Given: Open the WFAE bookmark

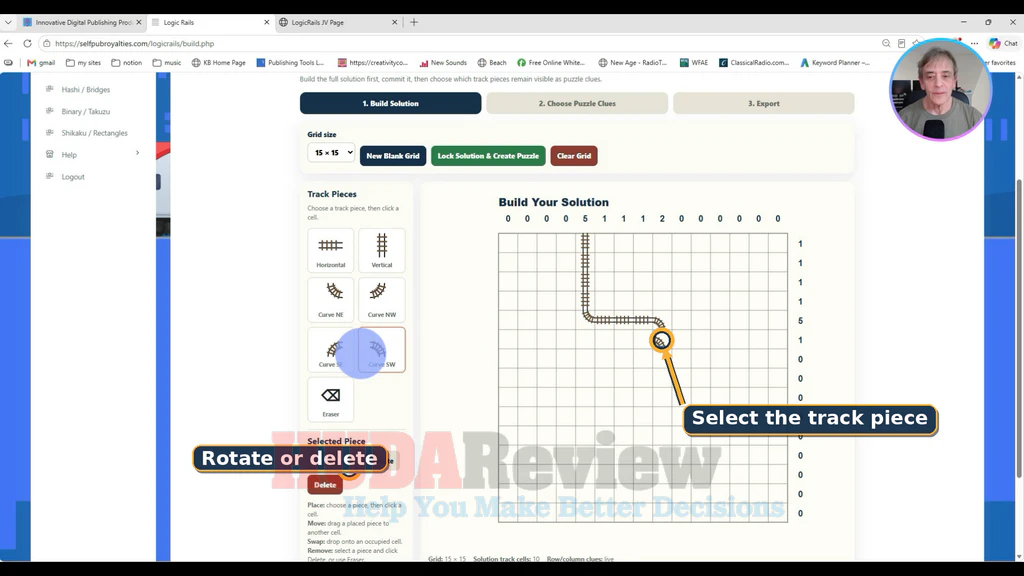Looking at the screenshot, I should [694, 63].
